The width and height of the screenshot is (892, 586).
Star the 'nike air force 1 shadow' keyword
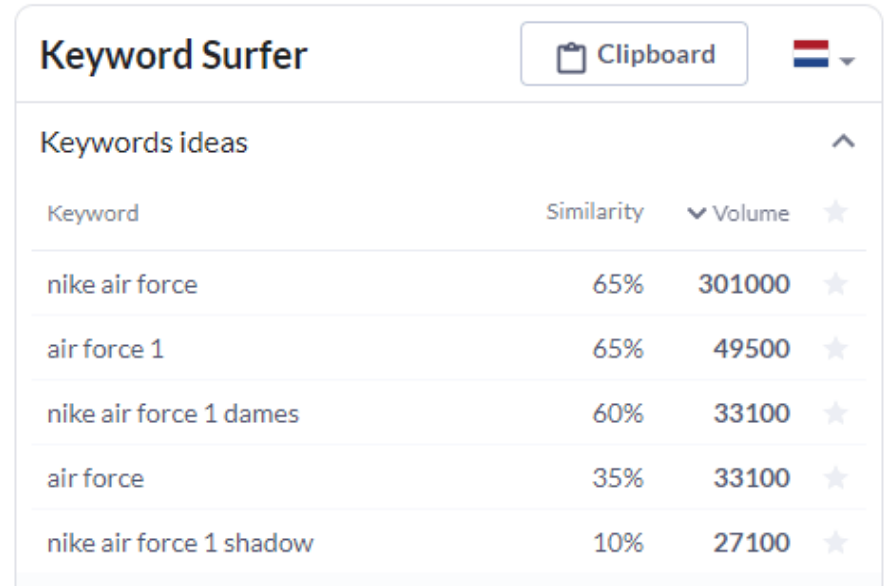point(836,542)
